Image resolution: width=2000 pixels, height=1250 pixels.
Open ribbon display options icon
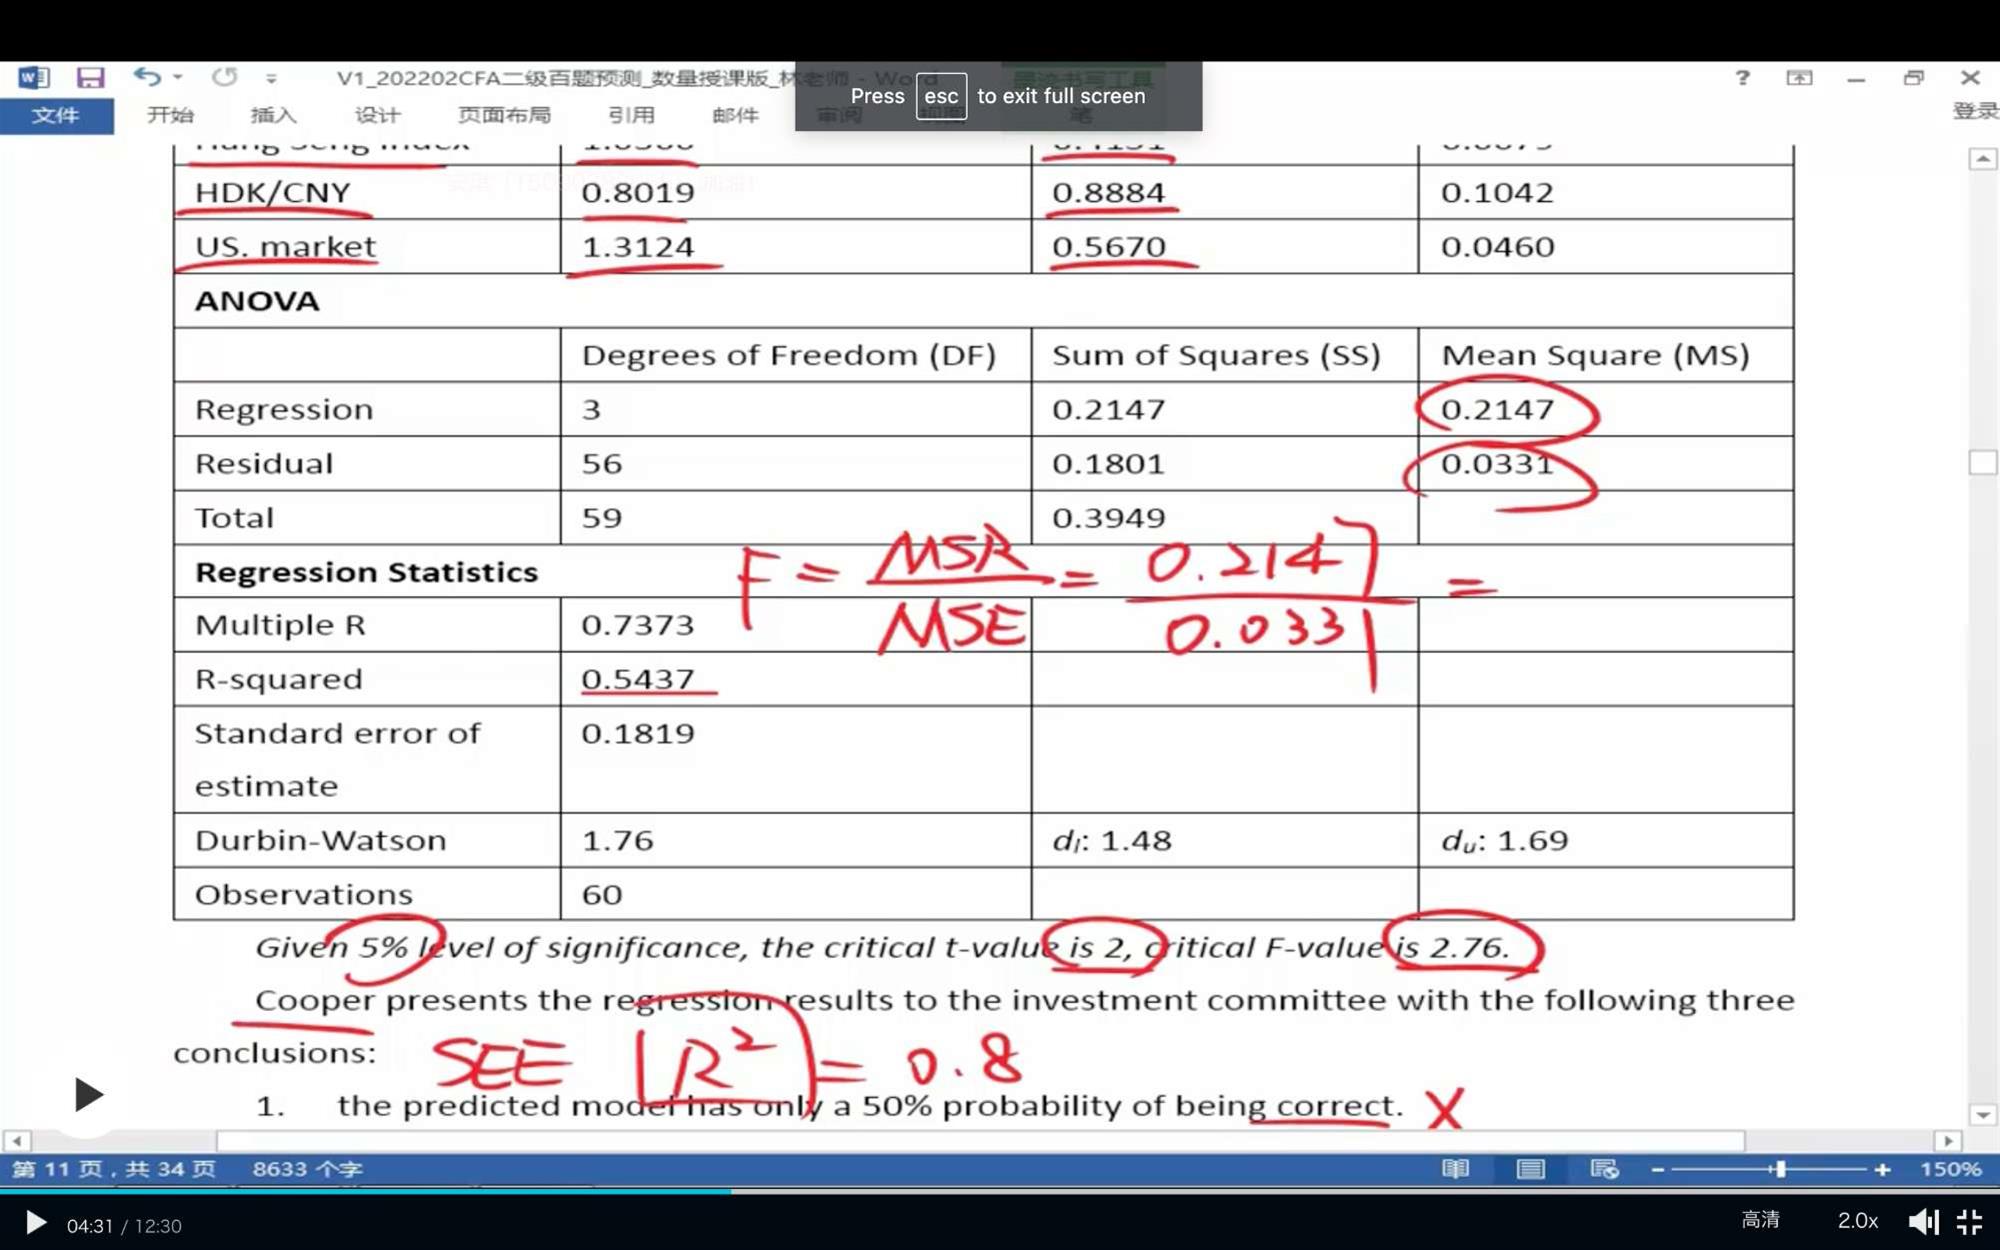1799,77
